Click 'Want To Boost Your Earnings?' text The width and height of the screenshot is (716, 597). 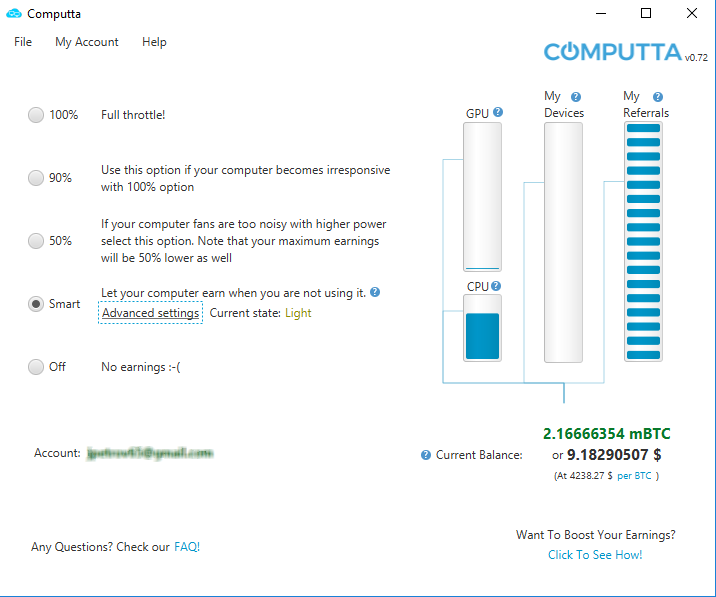[x=595, y=534]
